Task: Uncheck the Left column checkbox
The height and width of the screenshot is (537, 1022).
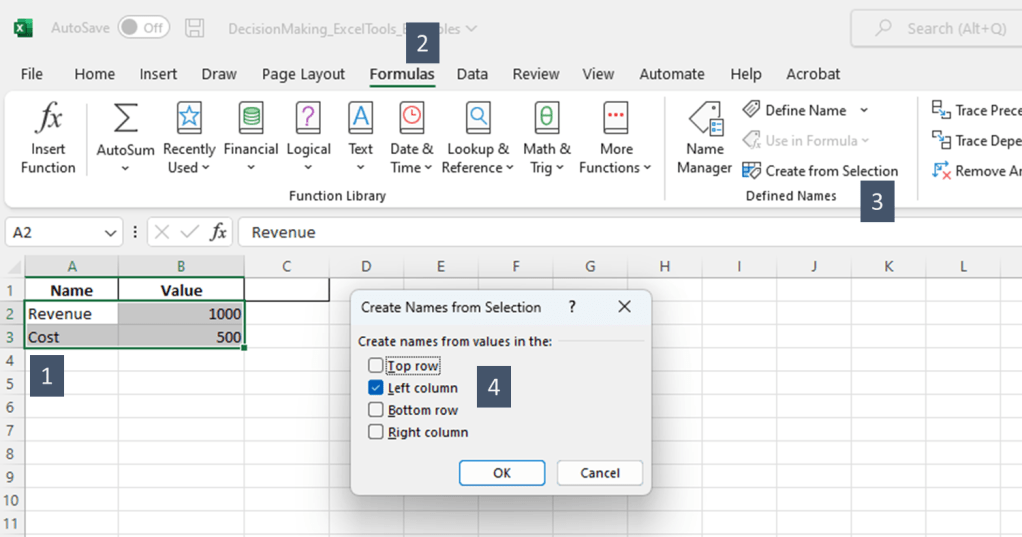Action: (376, 388)
